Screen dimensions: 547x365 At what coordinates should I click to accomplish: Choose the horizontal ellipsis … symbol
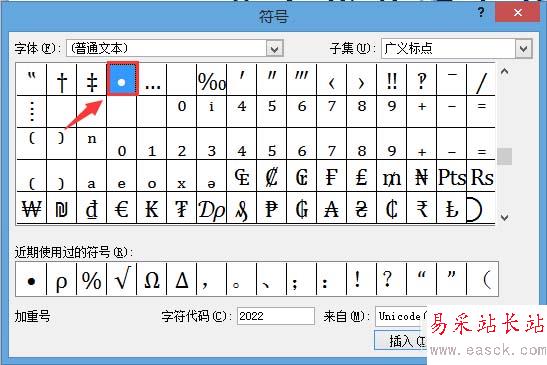[152, 80]
